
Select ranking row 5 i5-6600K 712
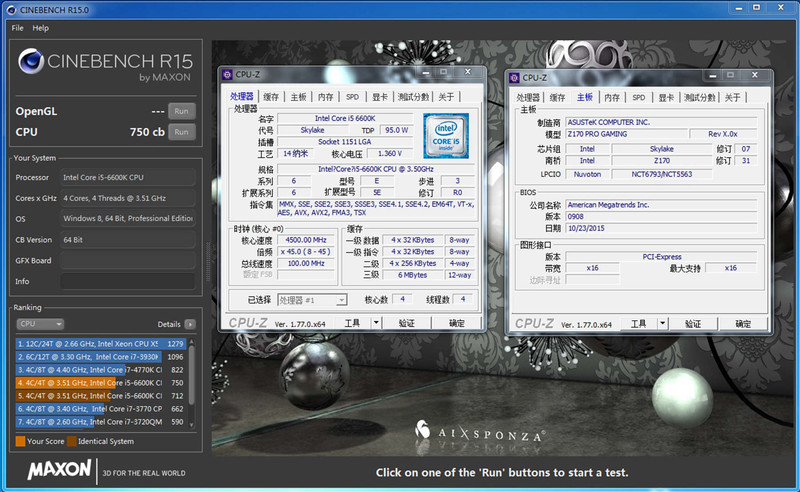tap(101, 396)
